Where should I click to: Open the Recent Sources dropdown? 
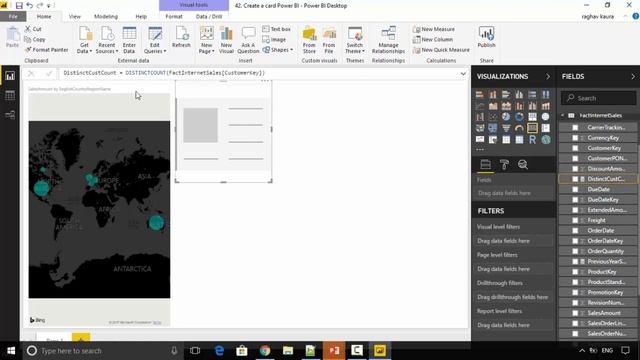click(x=107, y=40)
